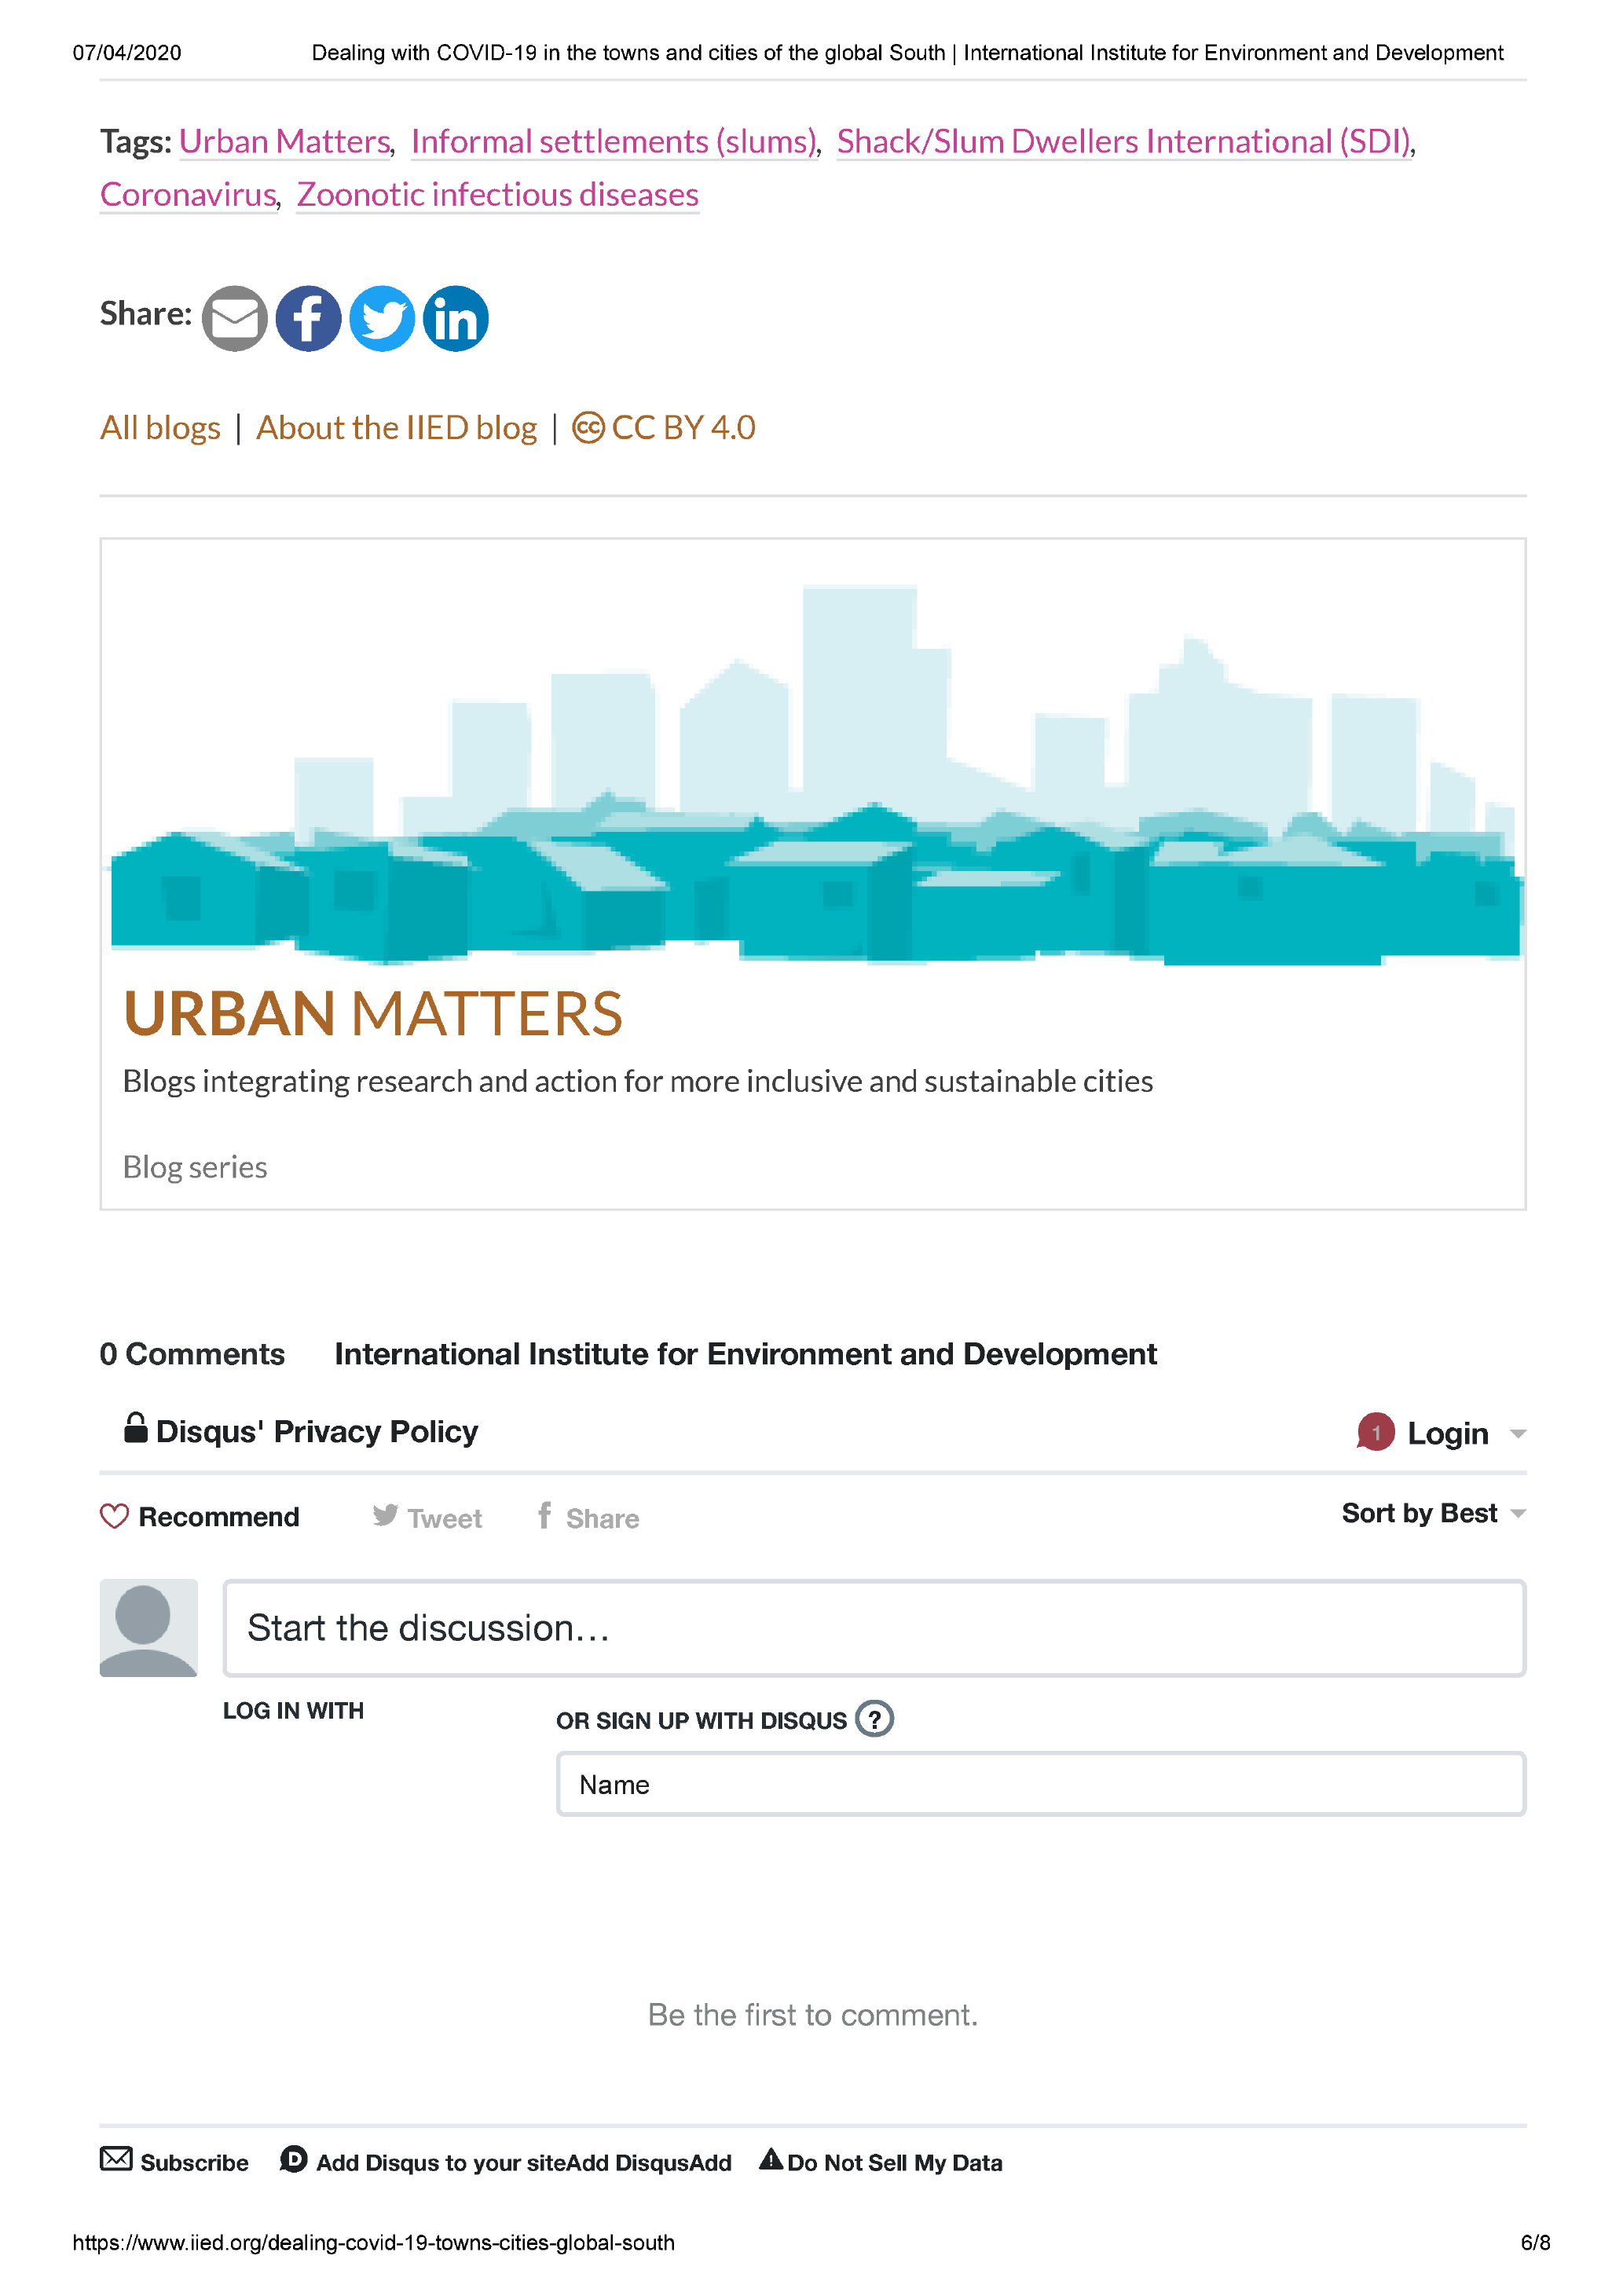This screenshot has height=2296, width=1623.
Task: Share on Facebook round icon
Action: click(x=308, y=318)
